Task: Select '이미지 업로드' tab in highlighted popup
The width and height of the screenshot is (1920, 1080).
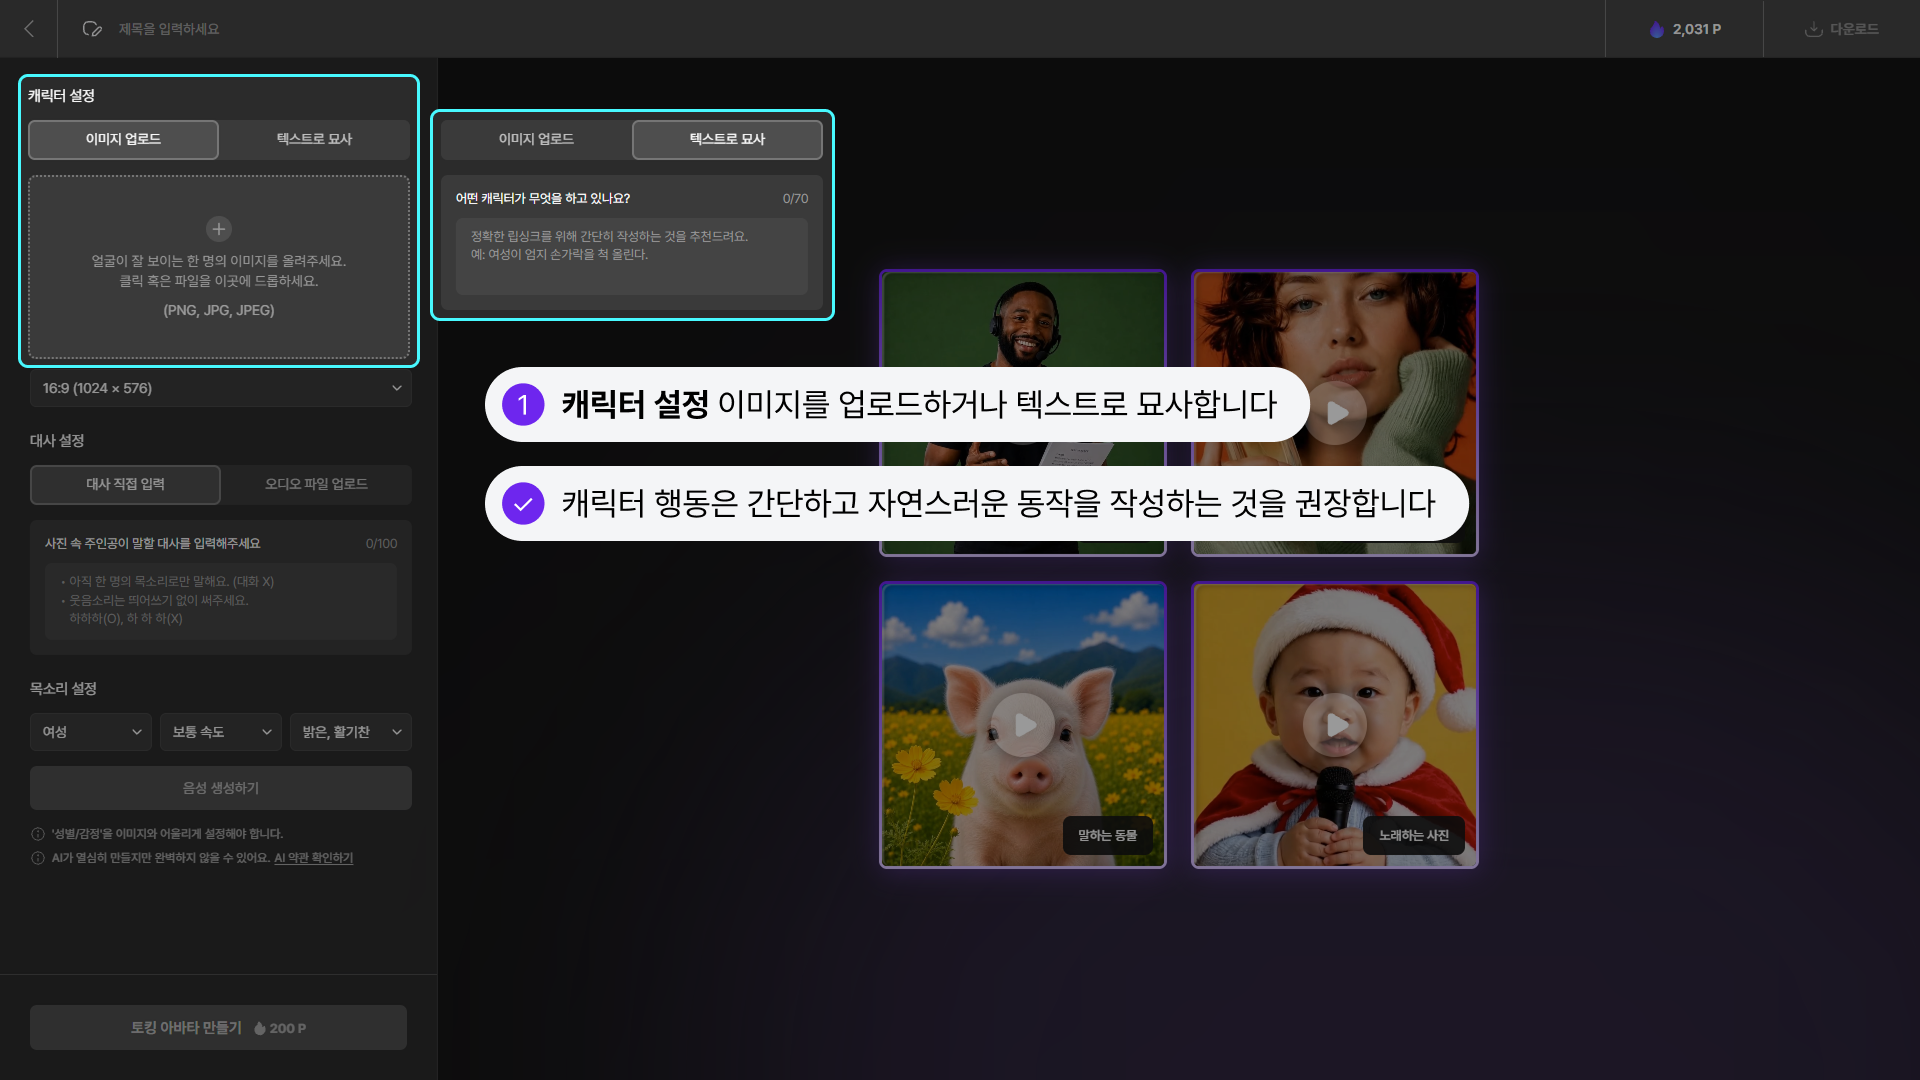Action: [x=536, y=139]
